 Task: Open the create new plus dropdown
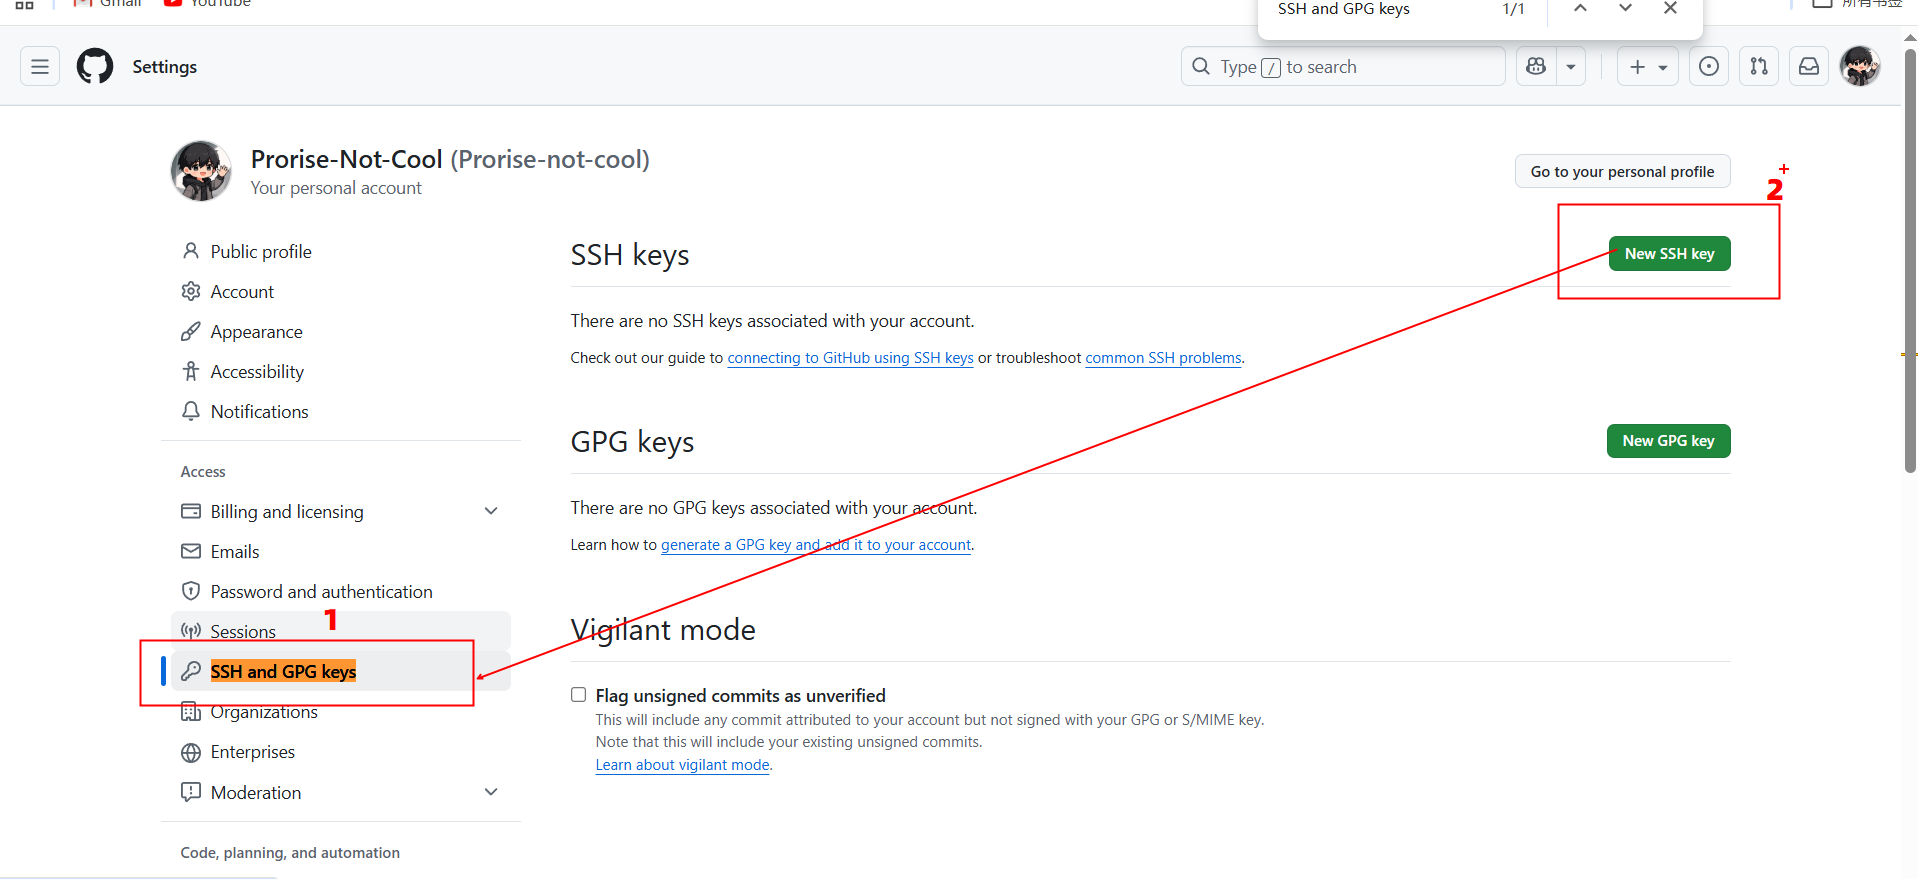pyautogui.click(x=1647, y=67)
